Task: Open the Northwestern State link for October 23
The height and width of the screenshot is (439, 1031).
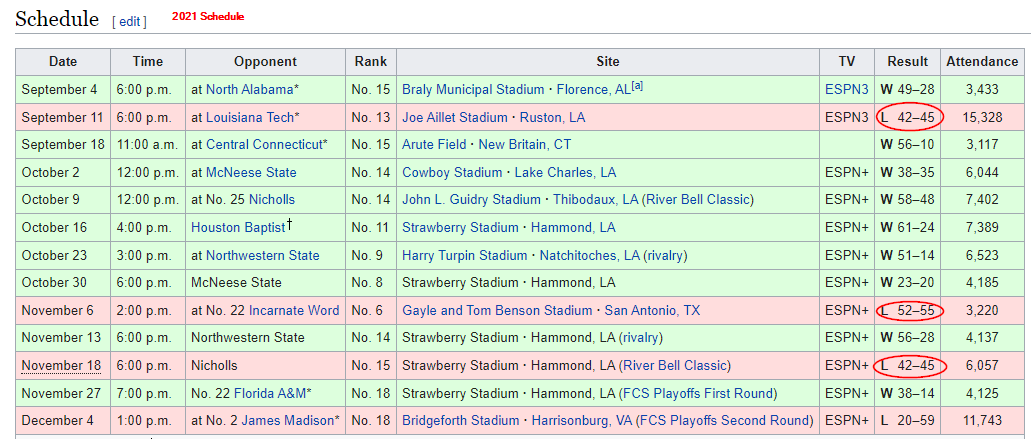Action: tap(262, 256)
